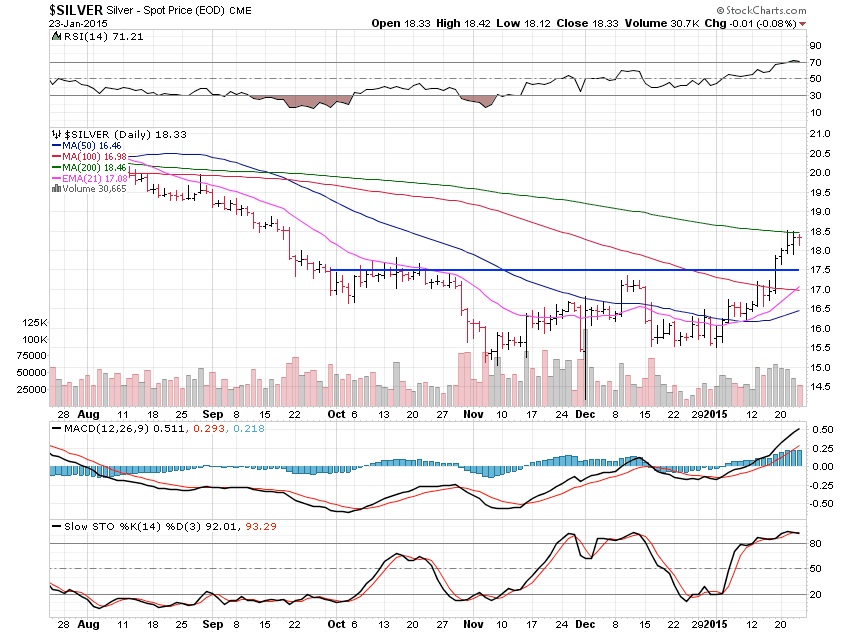Viewport: 850px width, 633px height.
Task: Click the horizontal blue resistance line at 17.5
Action: tap(564, 270)
